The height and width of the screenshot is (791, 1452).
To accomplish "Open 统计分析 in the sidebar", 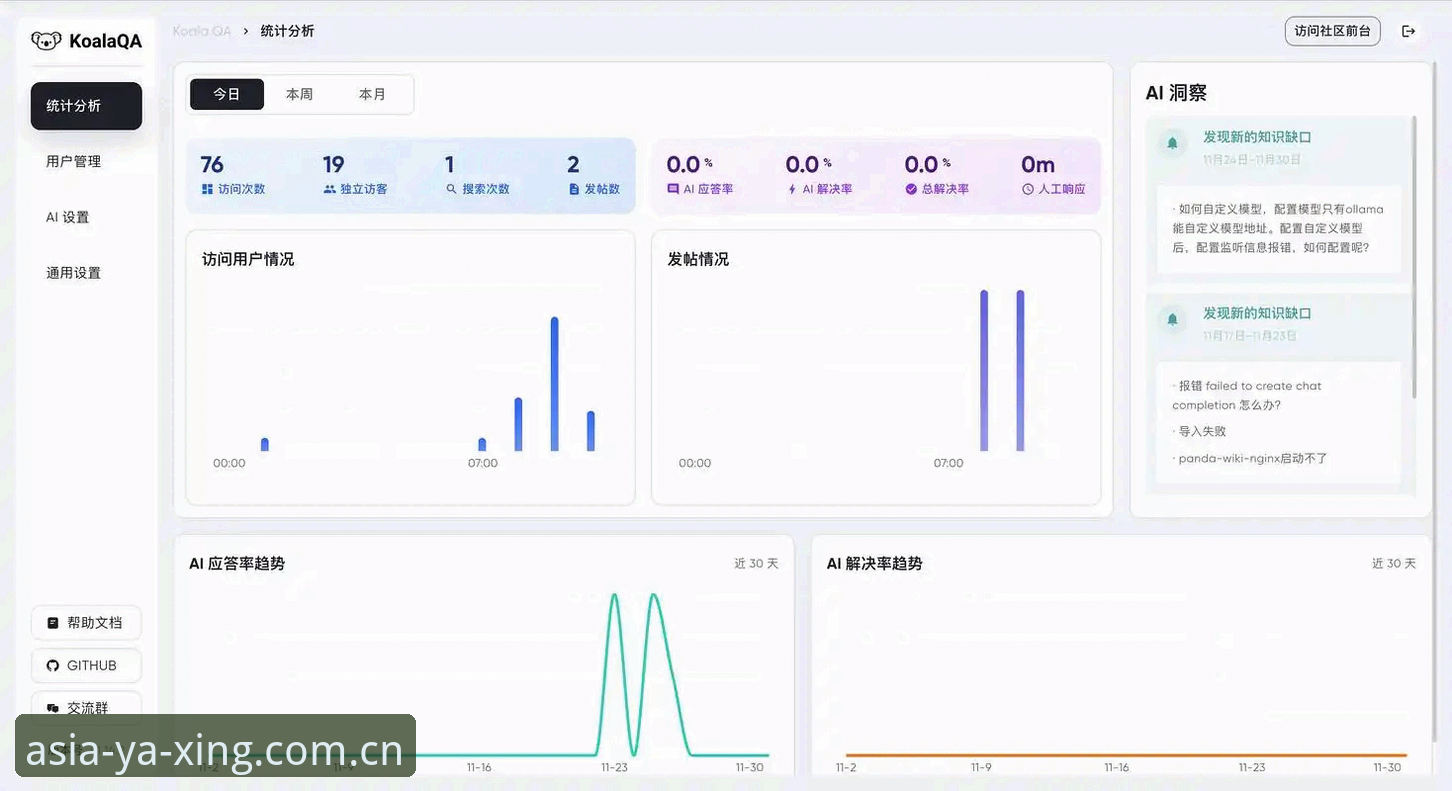I will pyautogui.click(x=86, y=106).
